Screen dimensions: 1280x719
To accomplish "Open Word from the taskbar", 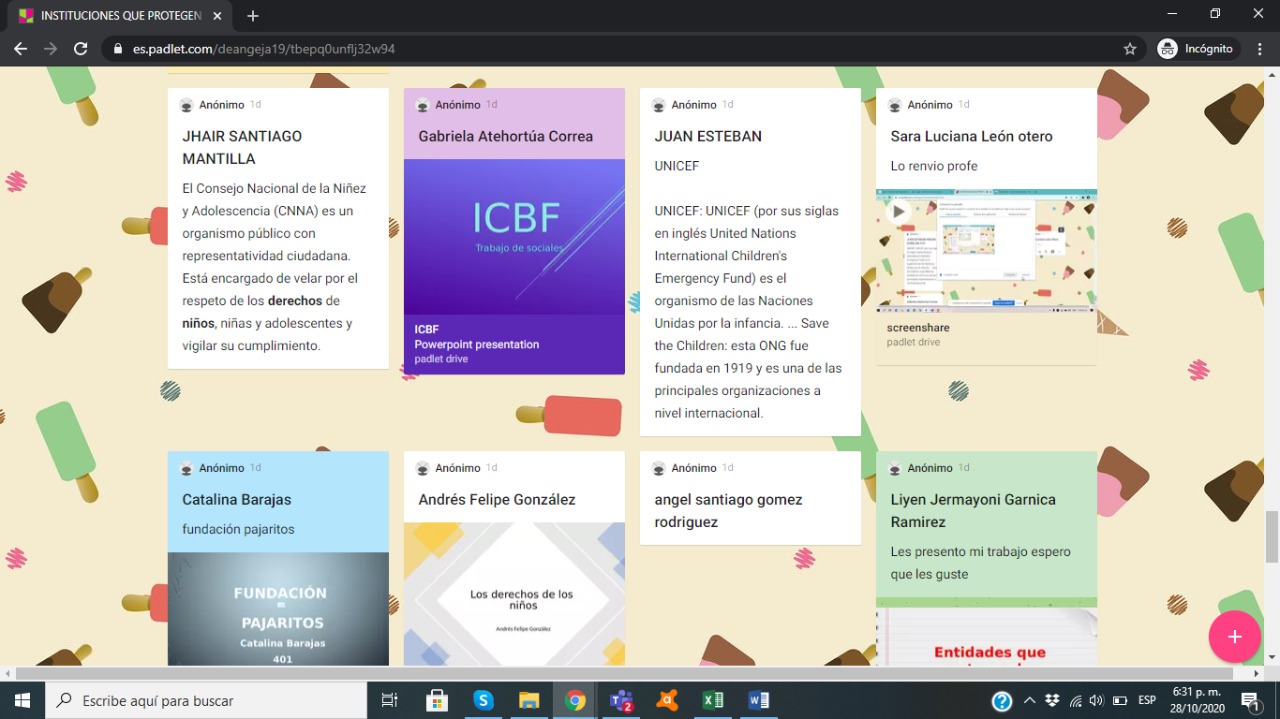I will (758, 700).
